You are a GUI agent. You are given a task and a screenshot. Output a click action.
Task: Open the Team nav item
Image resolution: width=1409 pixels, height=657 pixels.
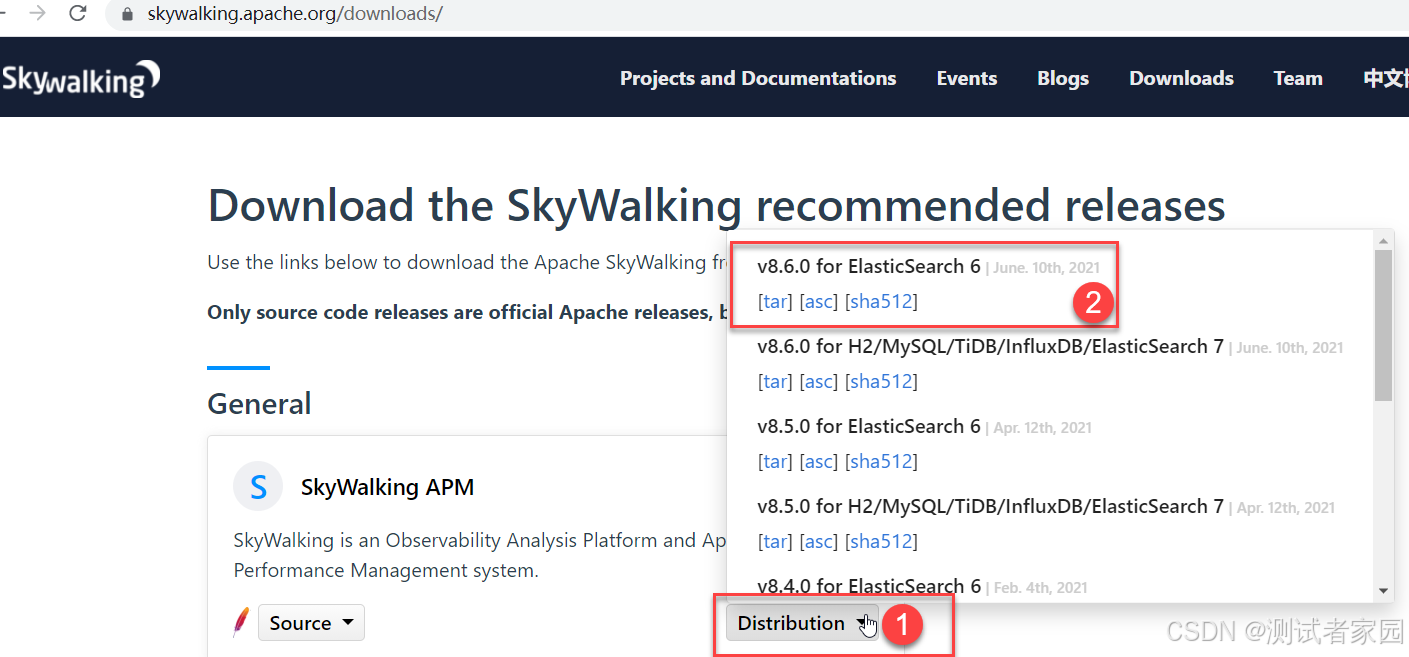point(1298,78)
